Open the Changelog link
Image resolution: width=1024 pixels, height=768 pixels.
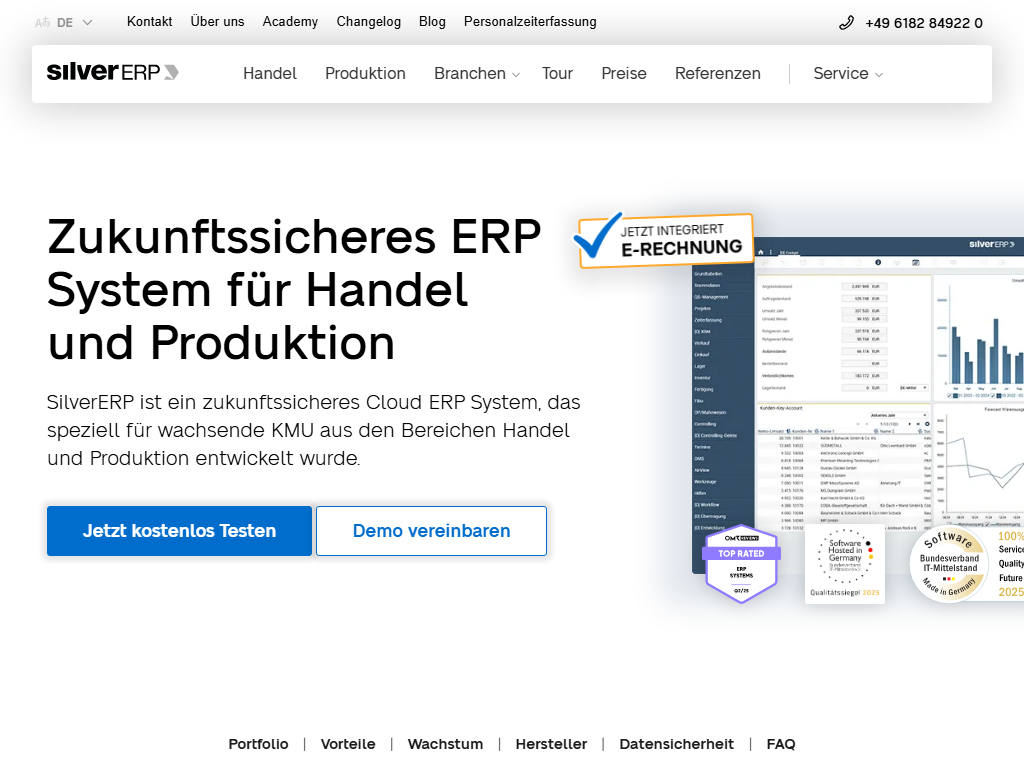click(368, 22)
